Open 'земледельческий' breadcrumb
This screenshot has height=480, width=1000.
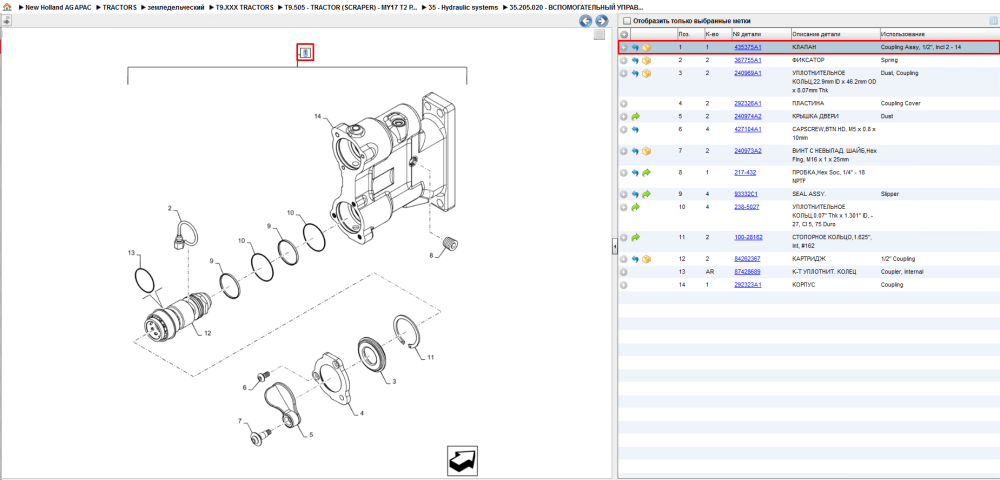coord(176,7)
